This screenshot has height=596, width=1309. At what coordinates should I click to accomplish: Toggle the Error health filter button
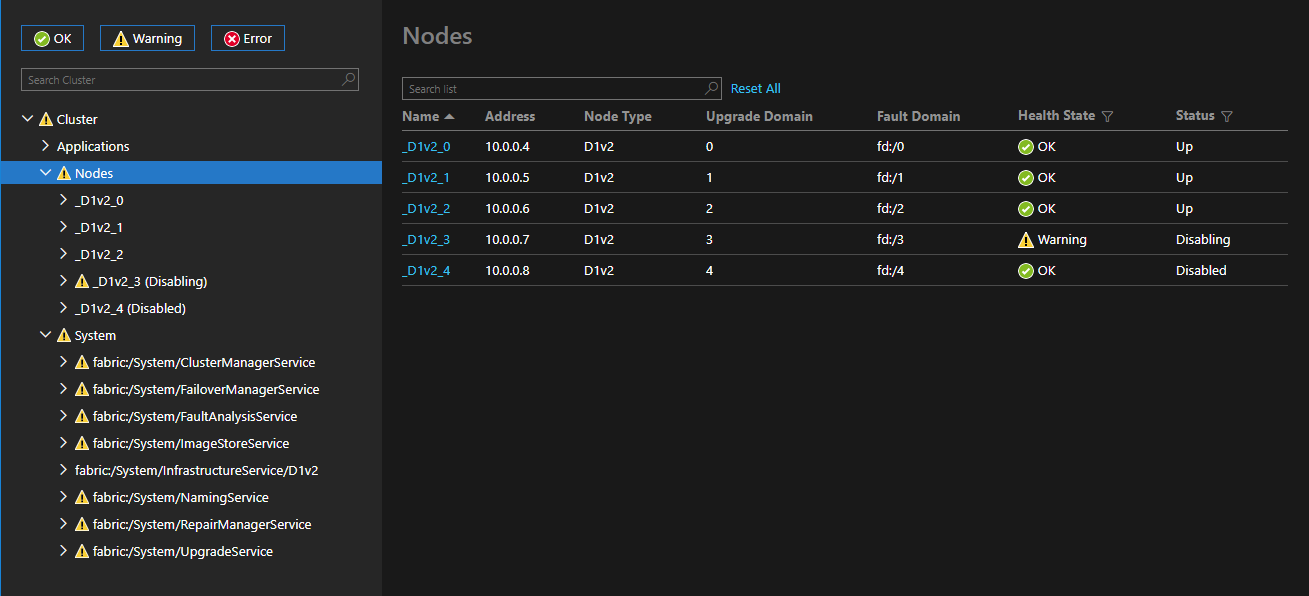pos(248,38)
